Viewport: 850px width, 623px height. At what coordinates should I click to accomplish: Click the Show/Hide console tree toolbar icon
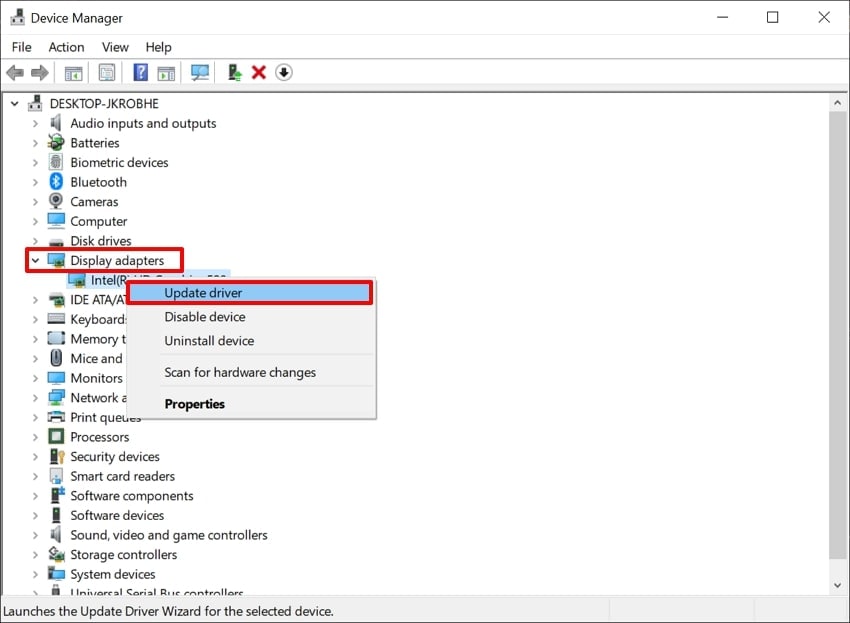point(73,71)
